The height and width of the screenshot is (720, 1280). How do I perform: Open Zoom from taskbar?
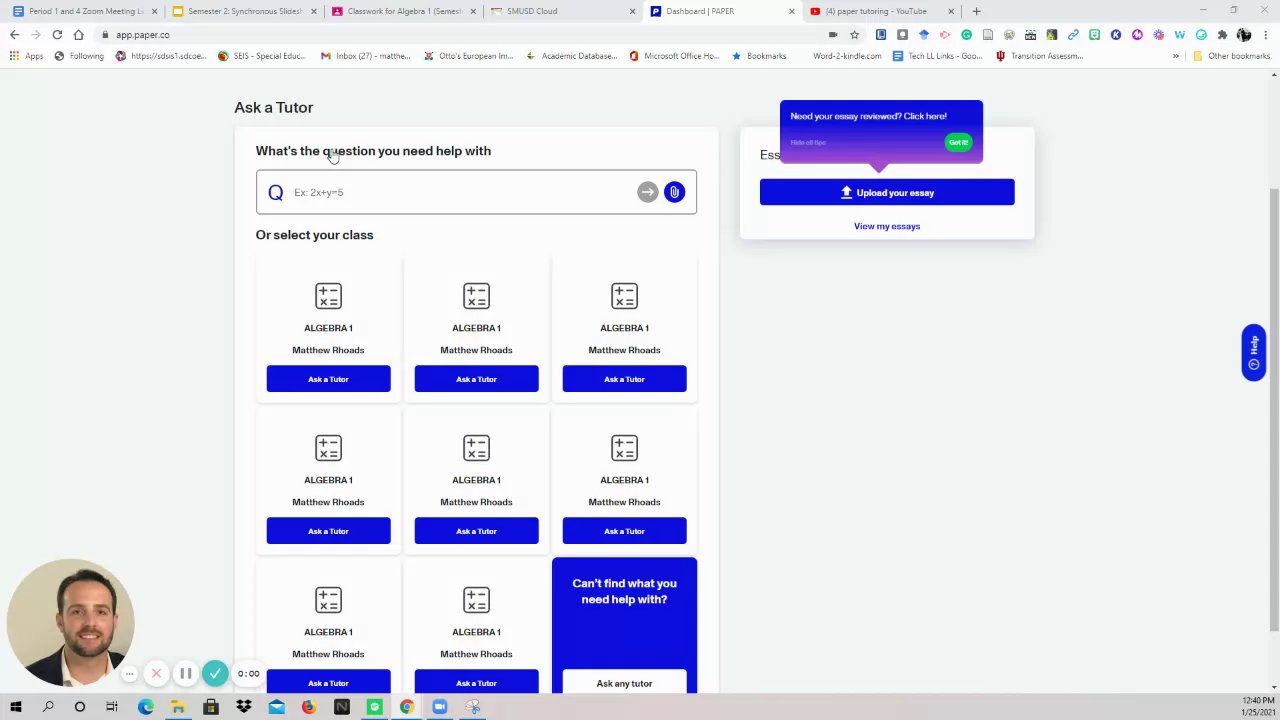point(439,707)
